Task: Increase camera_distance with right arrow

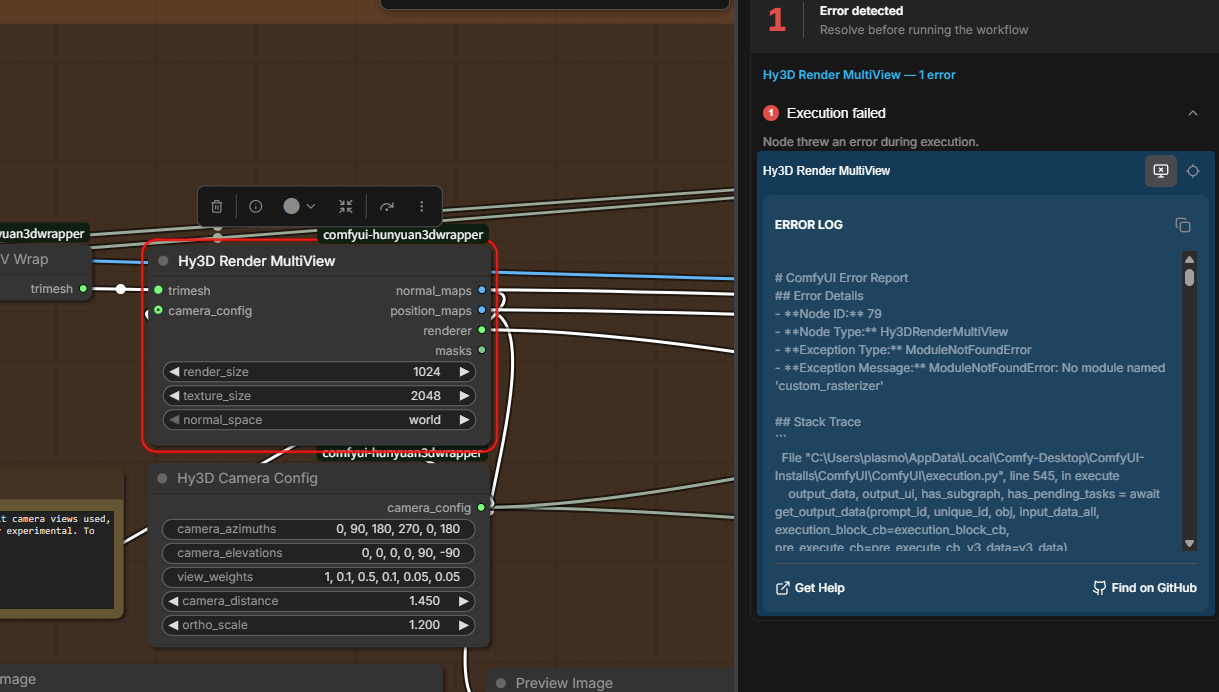Action: point(464,601)
